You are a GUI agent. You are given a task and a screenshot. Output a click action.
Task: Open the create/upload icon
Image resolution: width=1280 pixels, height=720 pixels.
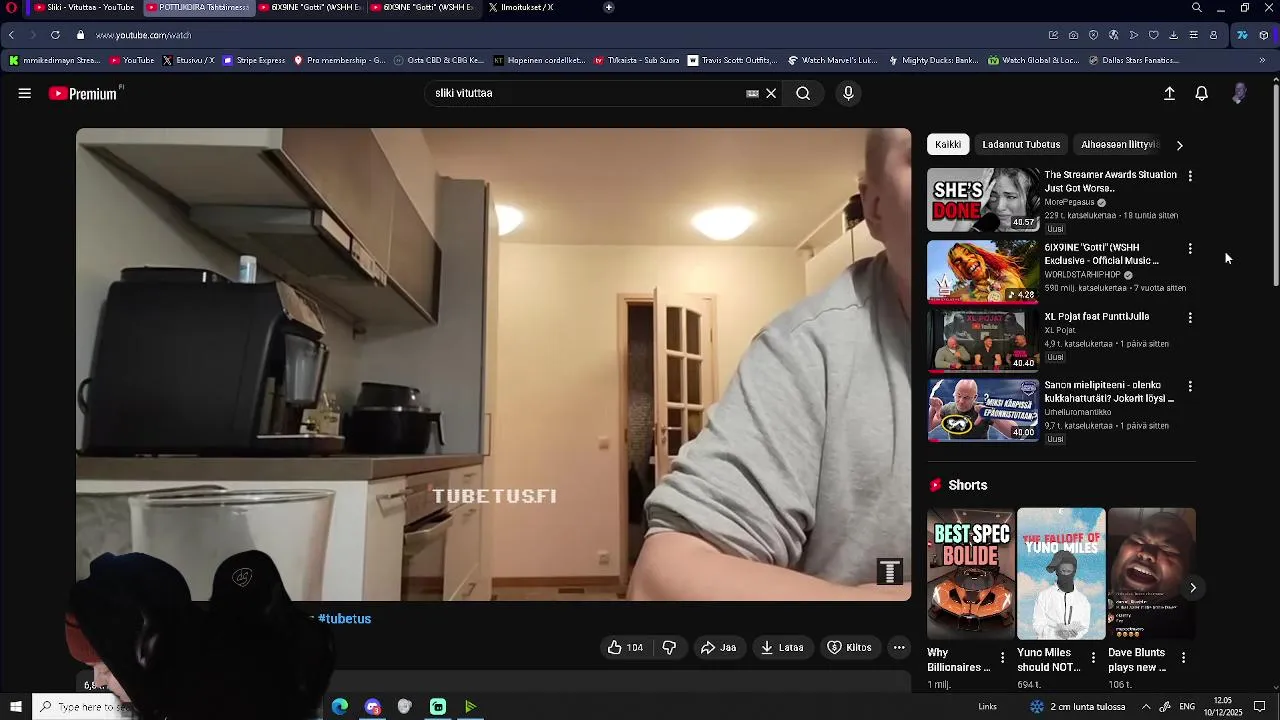point(1169,93)
